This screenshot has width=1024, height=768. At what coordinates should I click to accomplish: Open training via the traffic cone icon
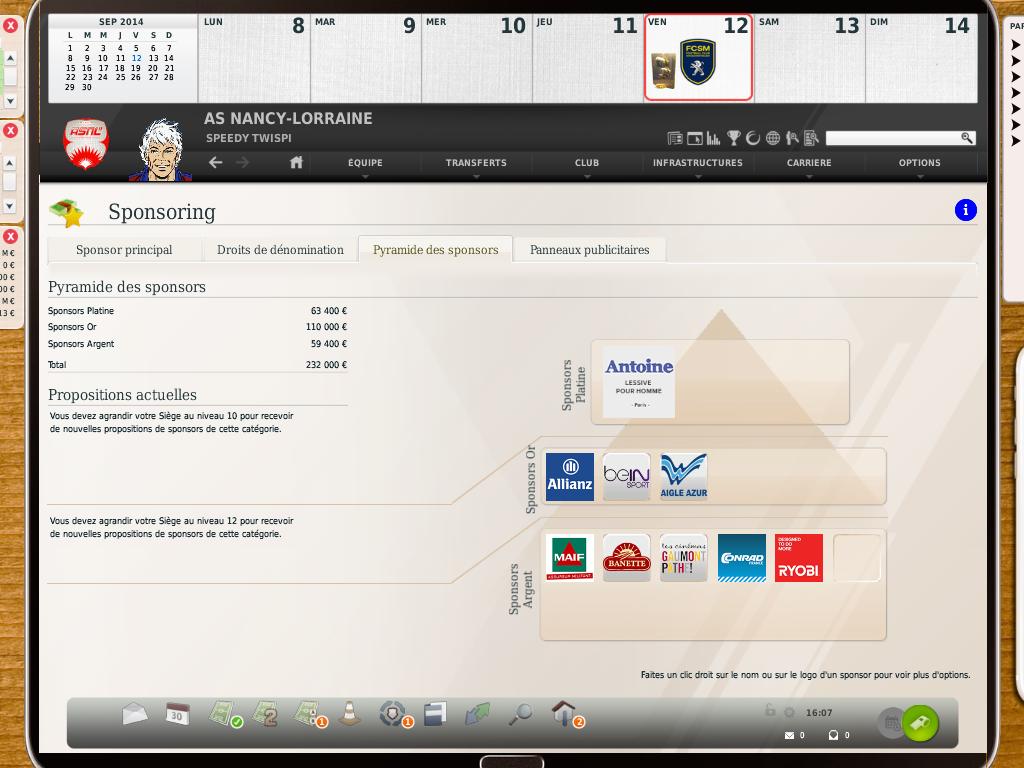349,713
